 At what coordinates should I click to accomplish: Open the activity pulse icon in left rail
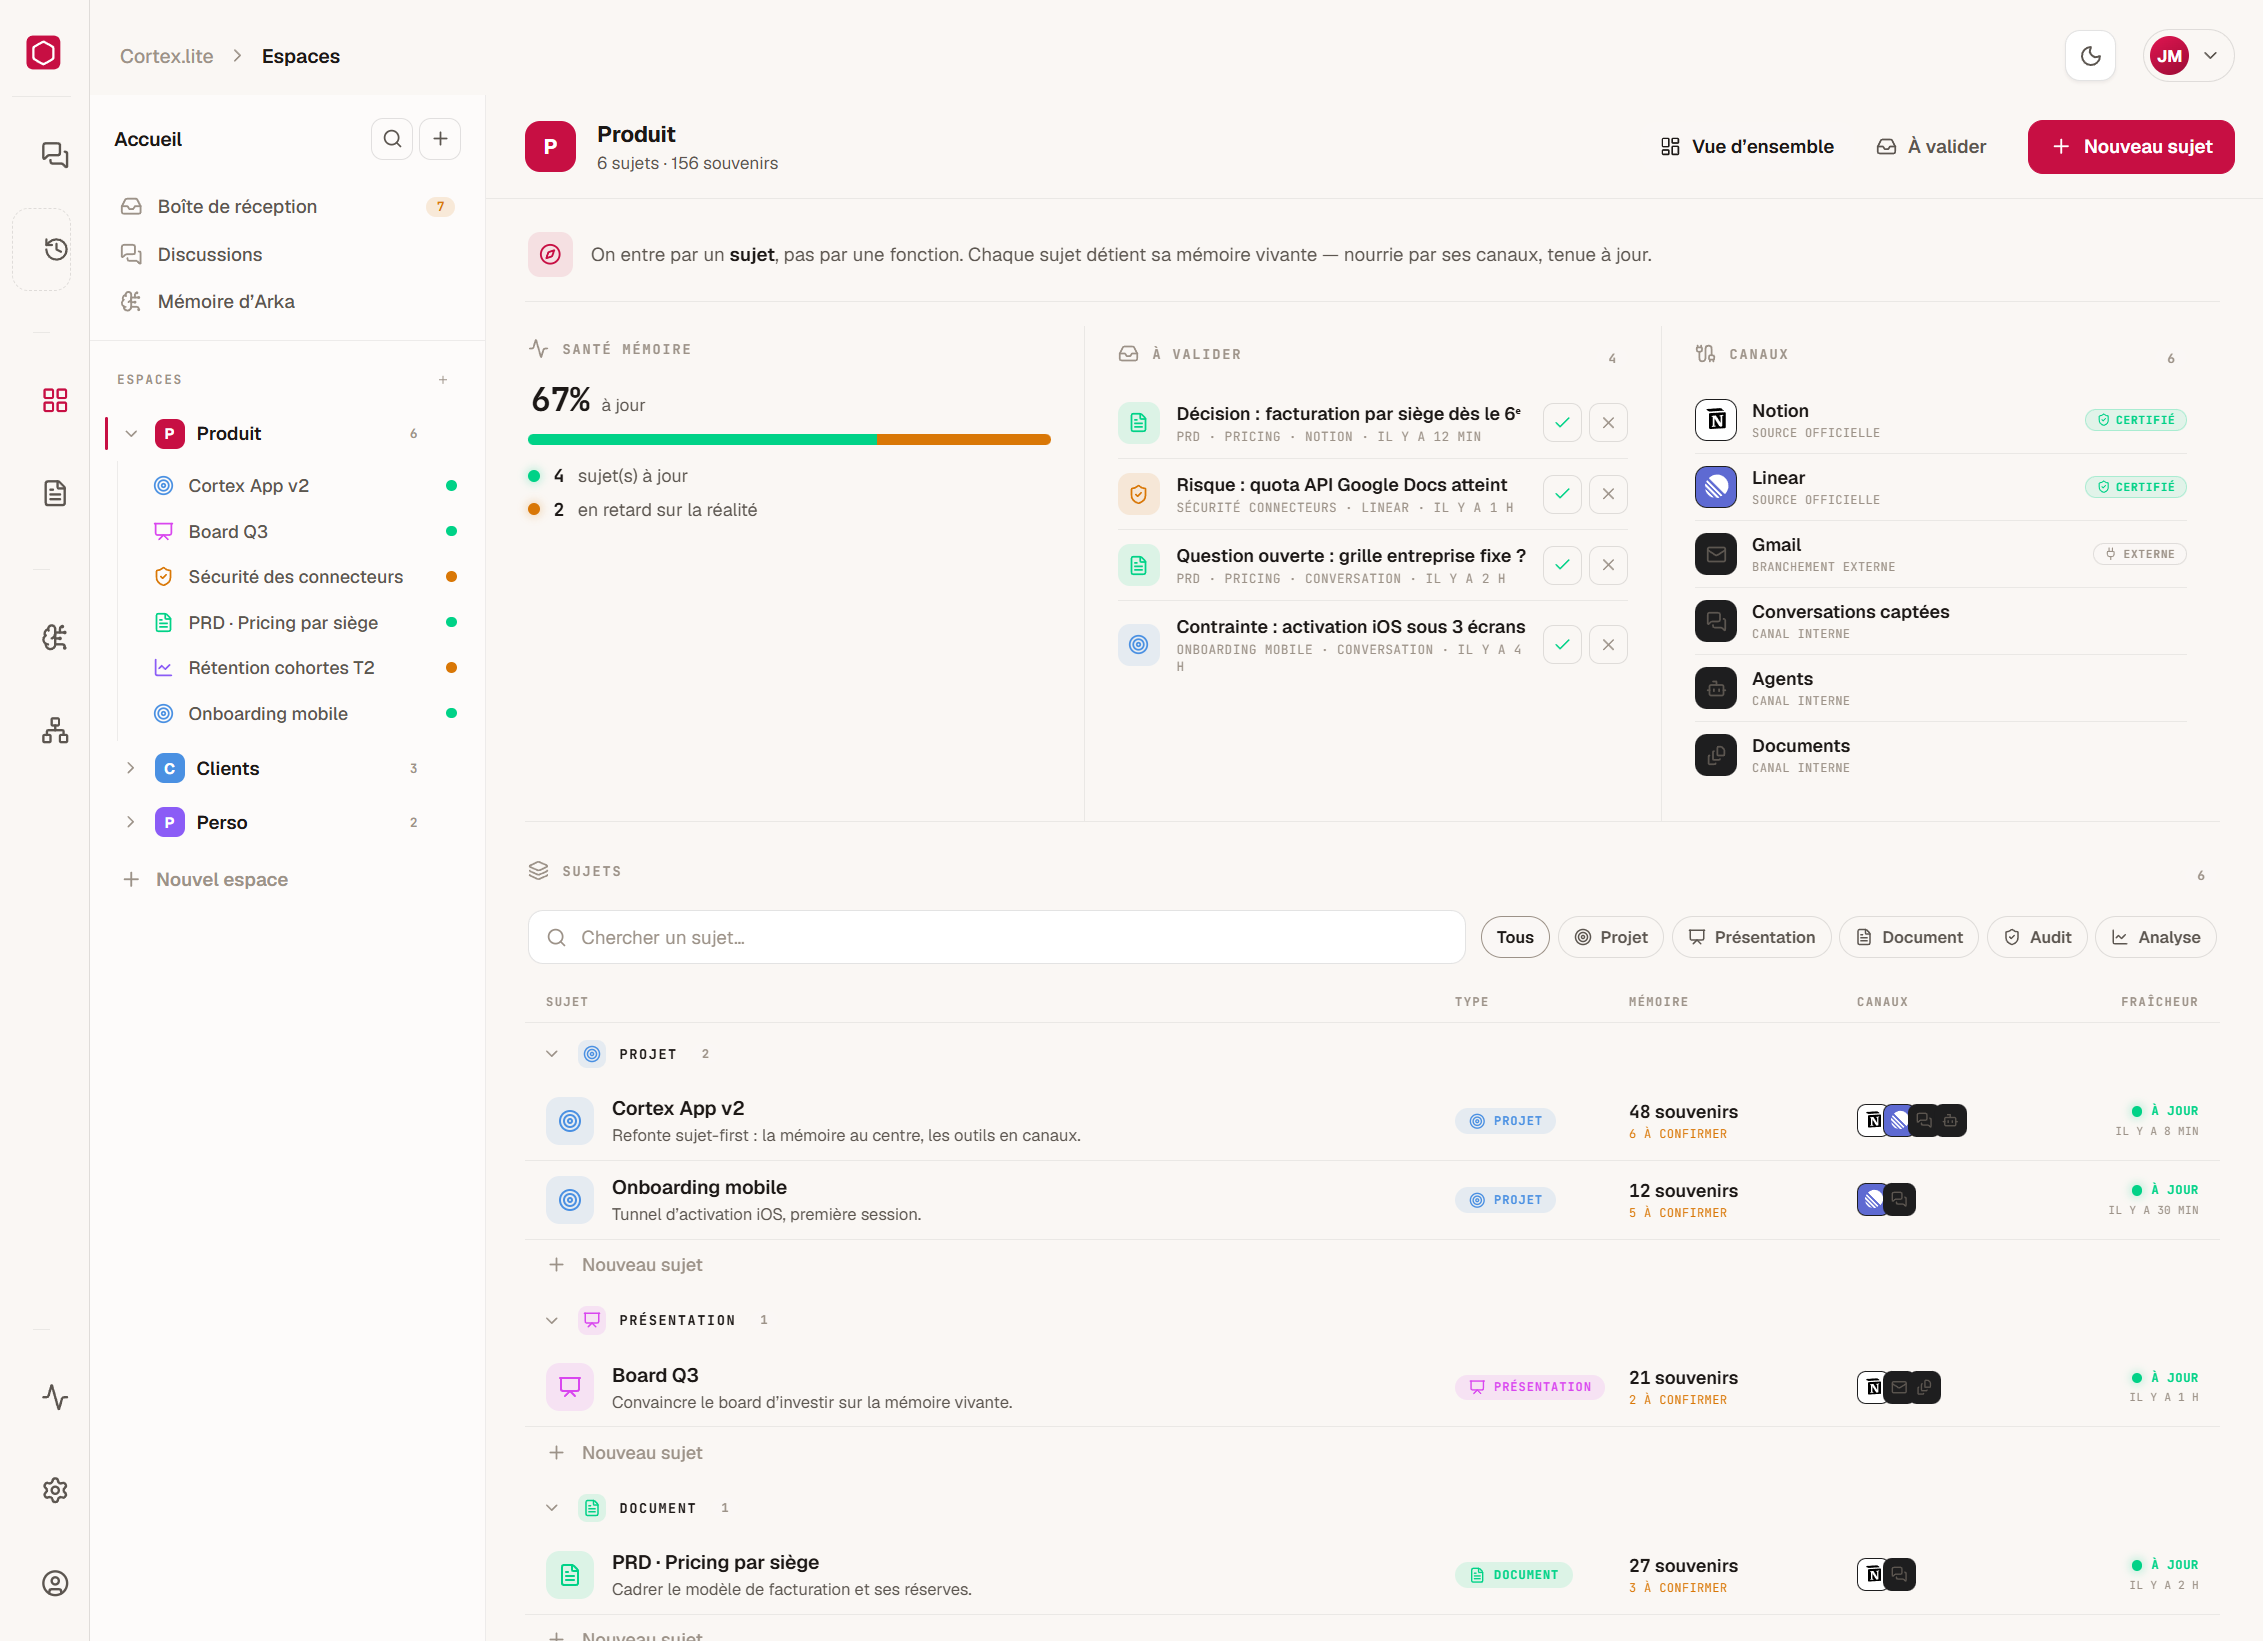click(x=55, y=1397)
